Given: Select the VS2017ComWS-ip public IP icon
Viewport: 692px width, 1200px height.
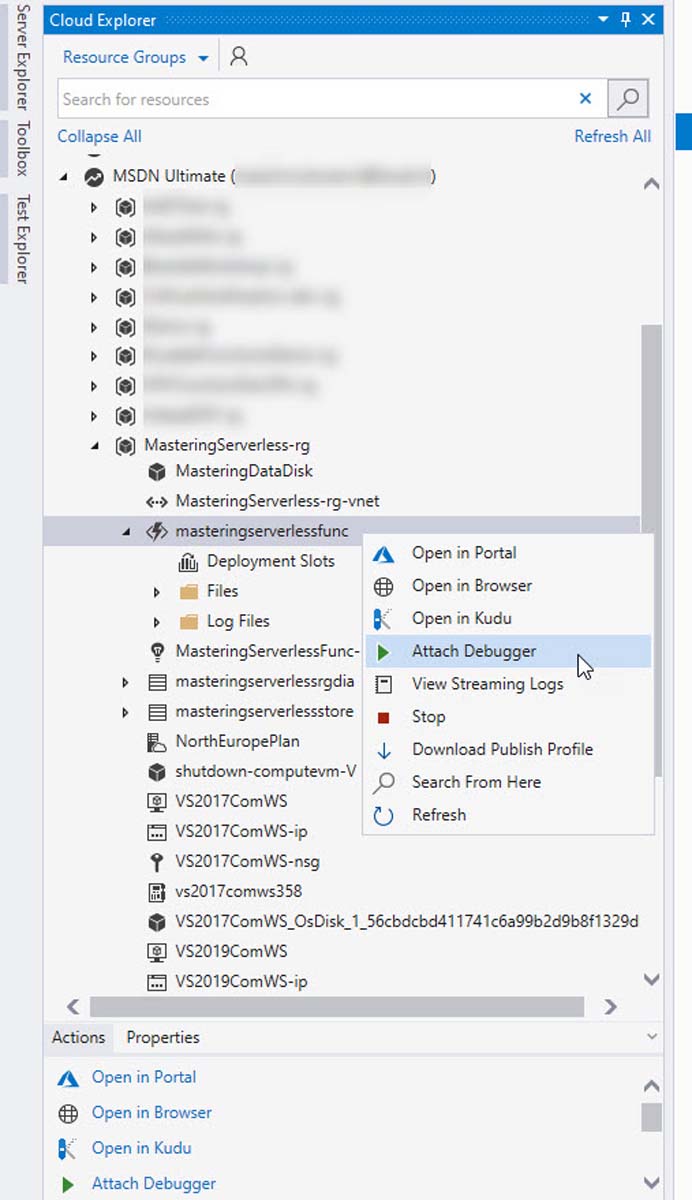Looking at the screenshot, I should pyautogui.click(x=156, y=831).
